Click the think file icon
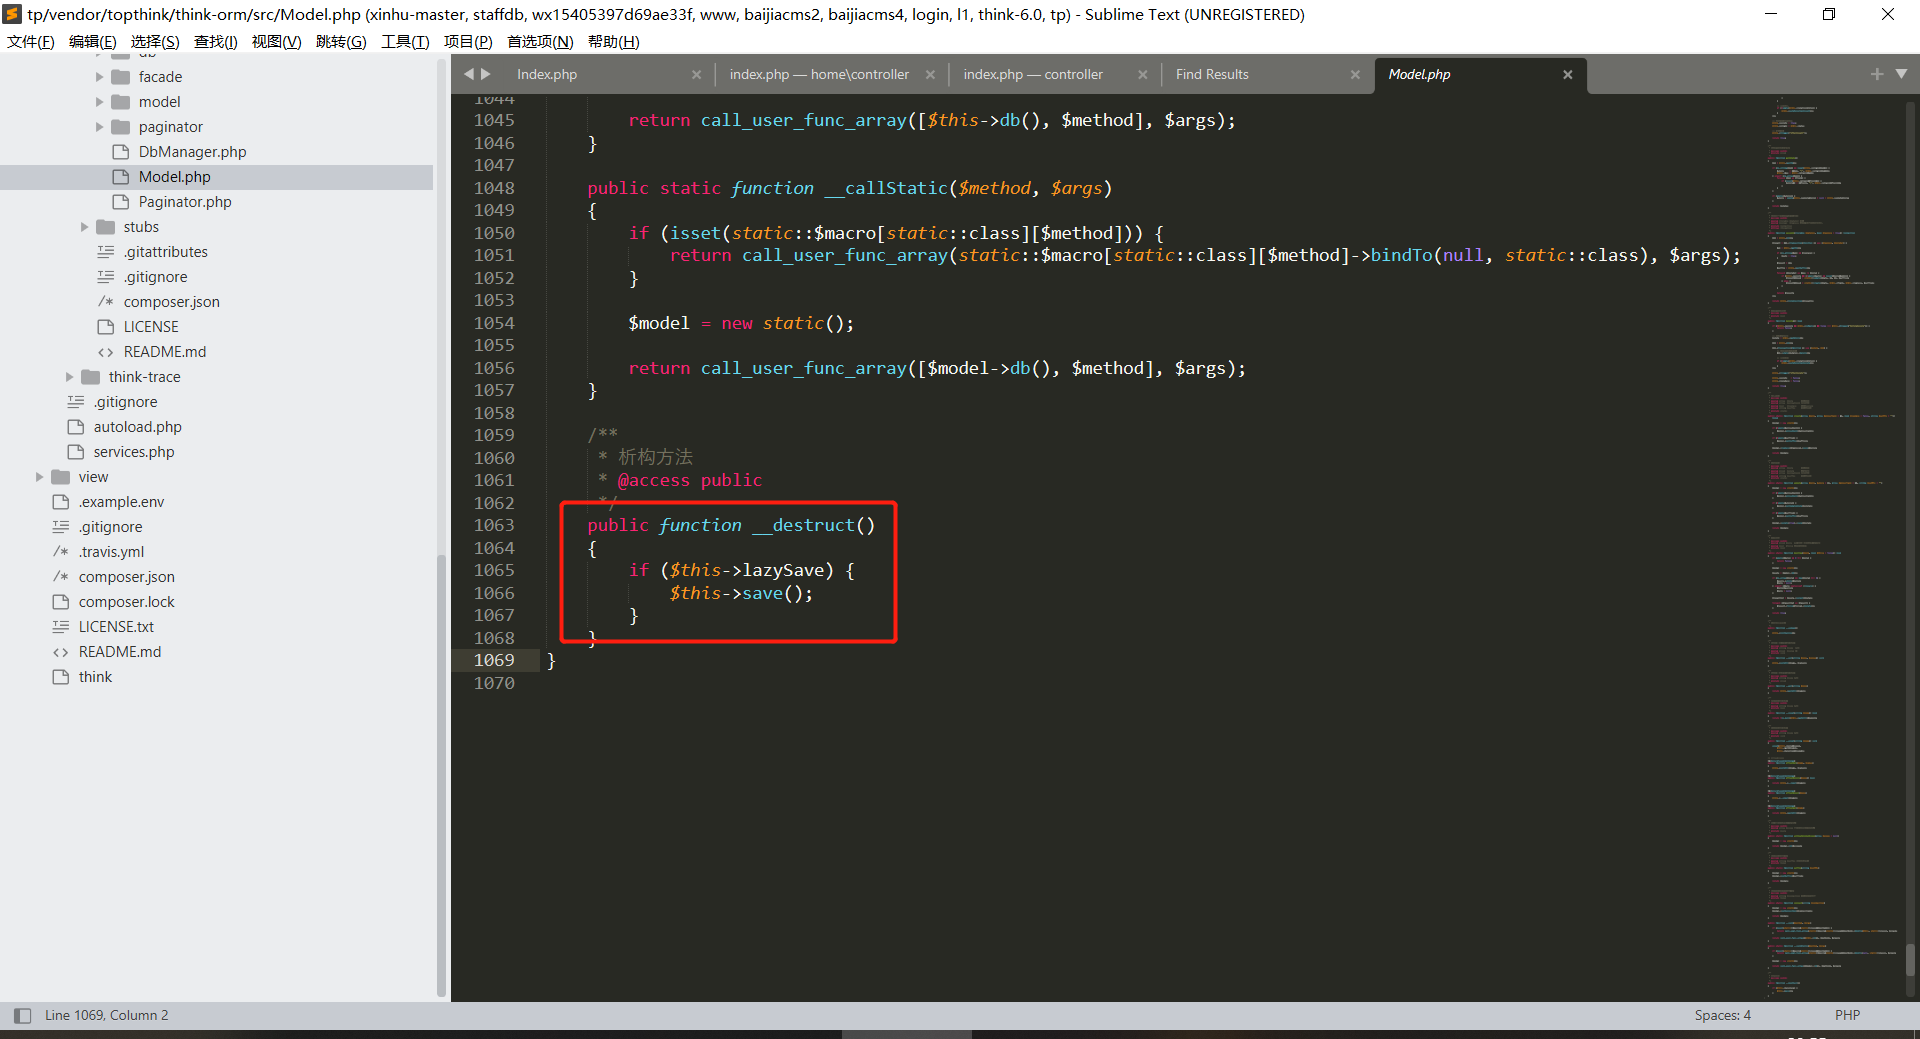The image size is (1920, 1039). tap(61, 677)
